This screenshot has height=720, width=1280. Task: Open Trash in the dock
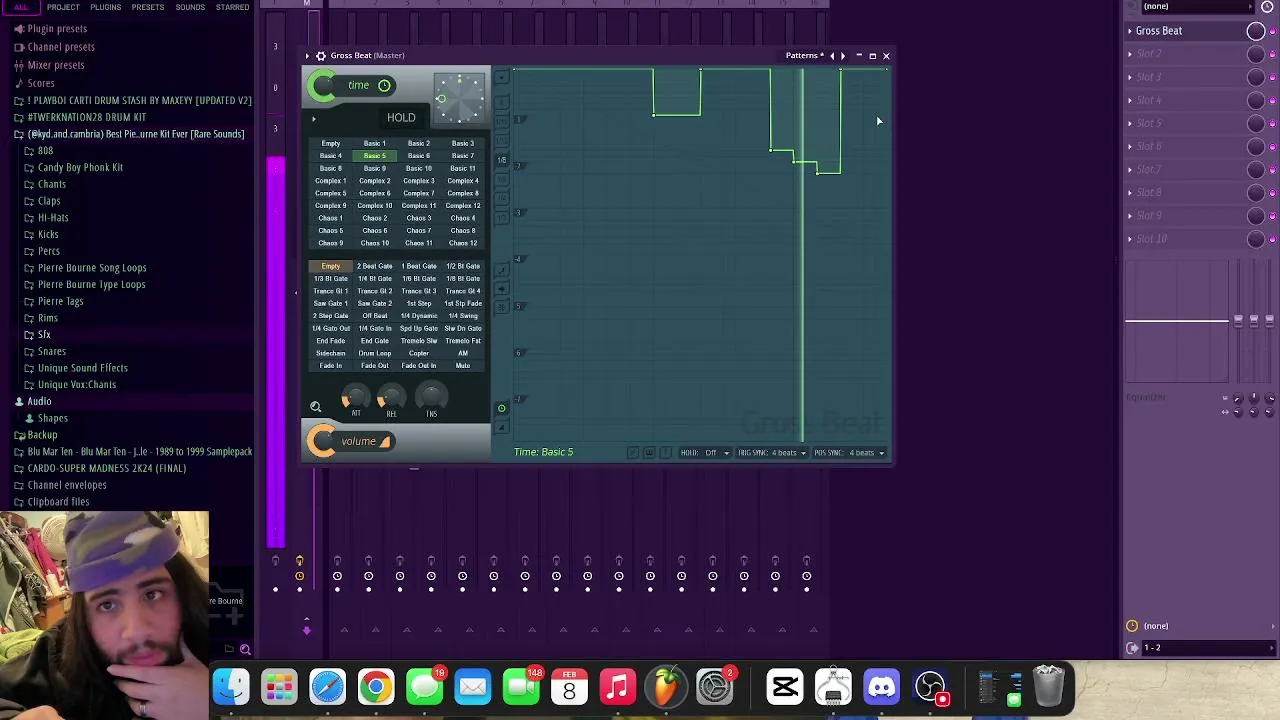(x=1048, y=687)
